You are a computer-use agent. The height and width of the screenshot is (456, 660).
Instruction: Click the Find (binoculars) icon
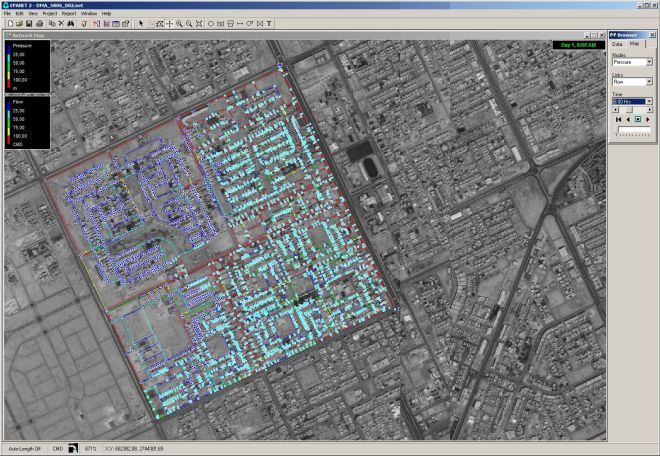click(71, 23)
